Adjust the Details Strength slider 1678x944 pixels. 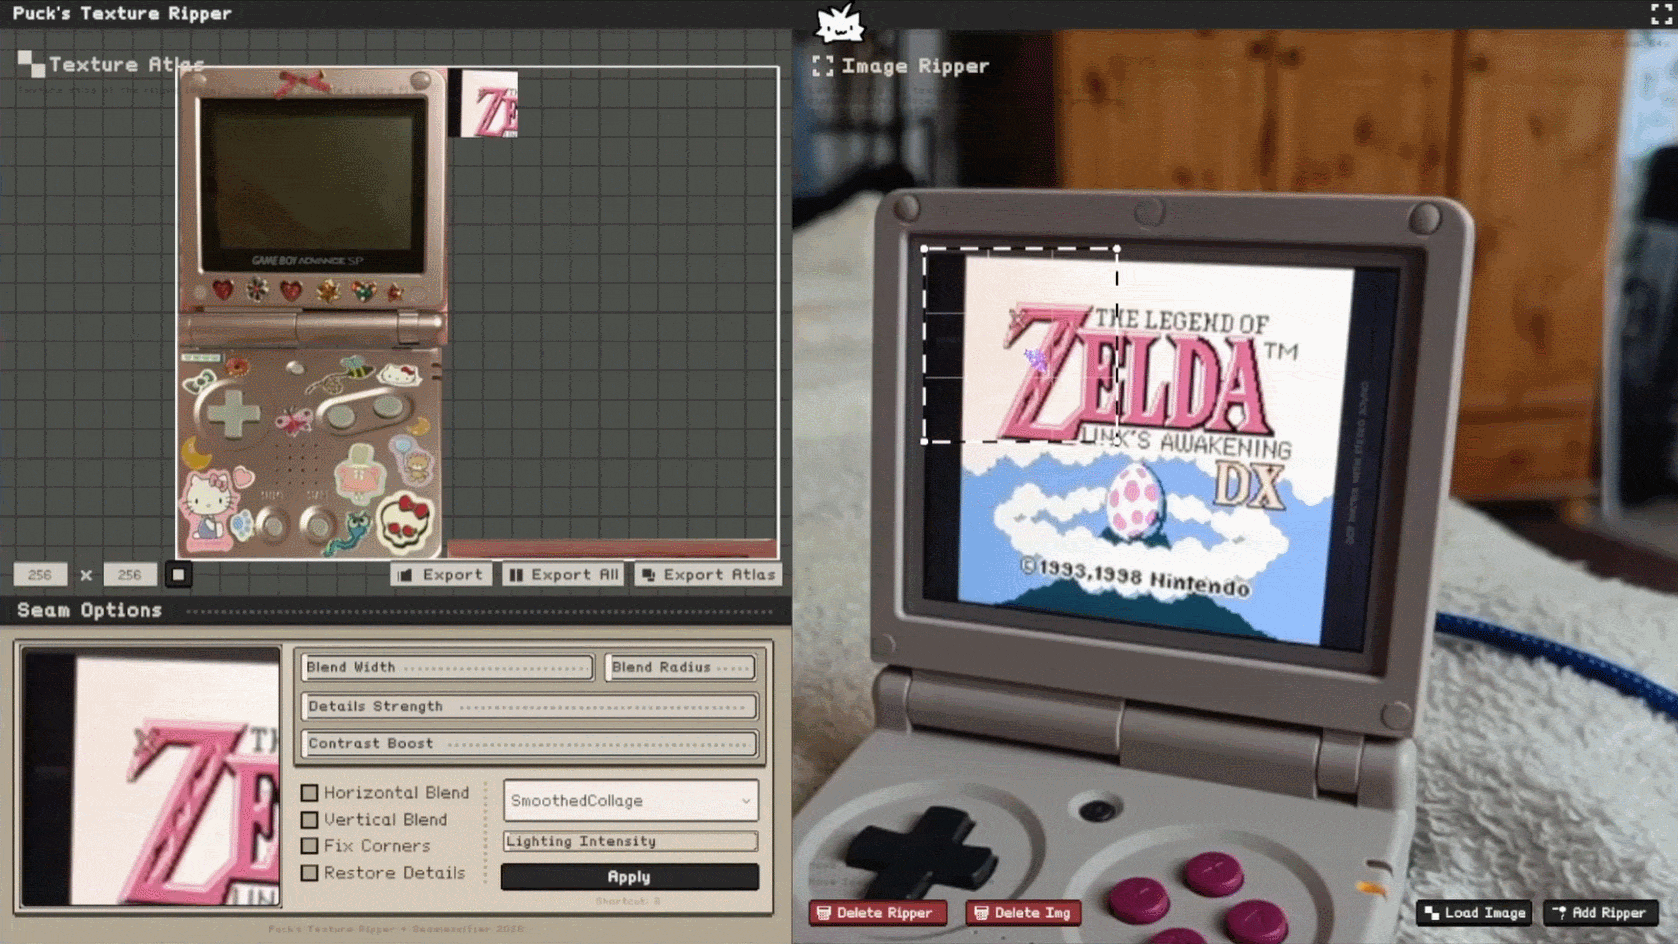point(529,706)
